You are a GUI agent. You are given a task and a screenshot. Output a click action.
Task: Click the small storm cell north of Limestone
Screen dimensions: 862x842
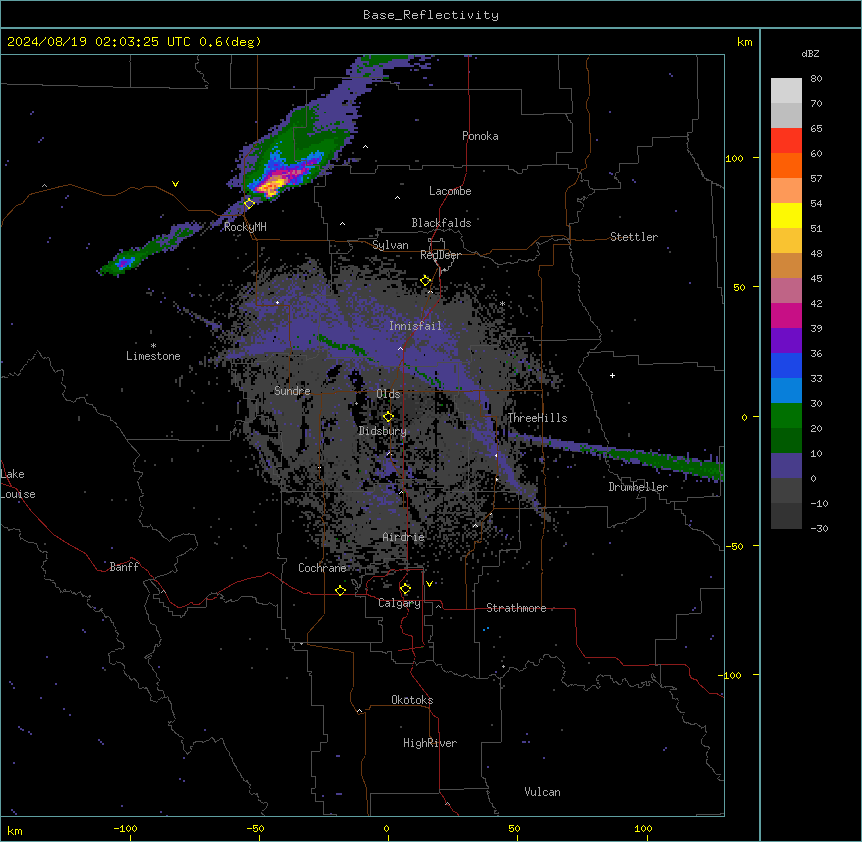(125, 262)
